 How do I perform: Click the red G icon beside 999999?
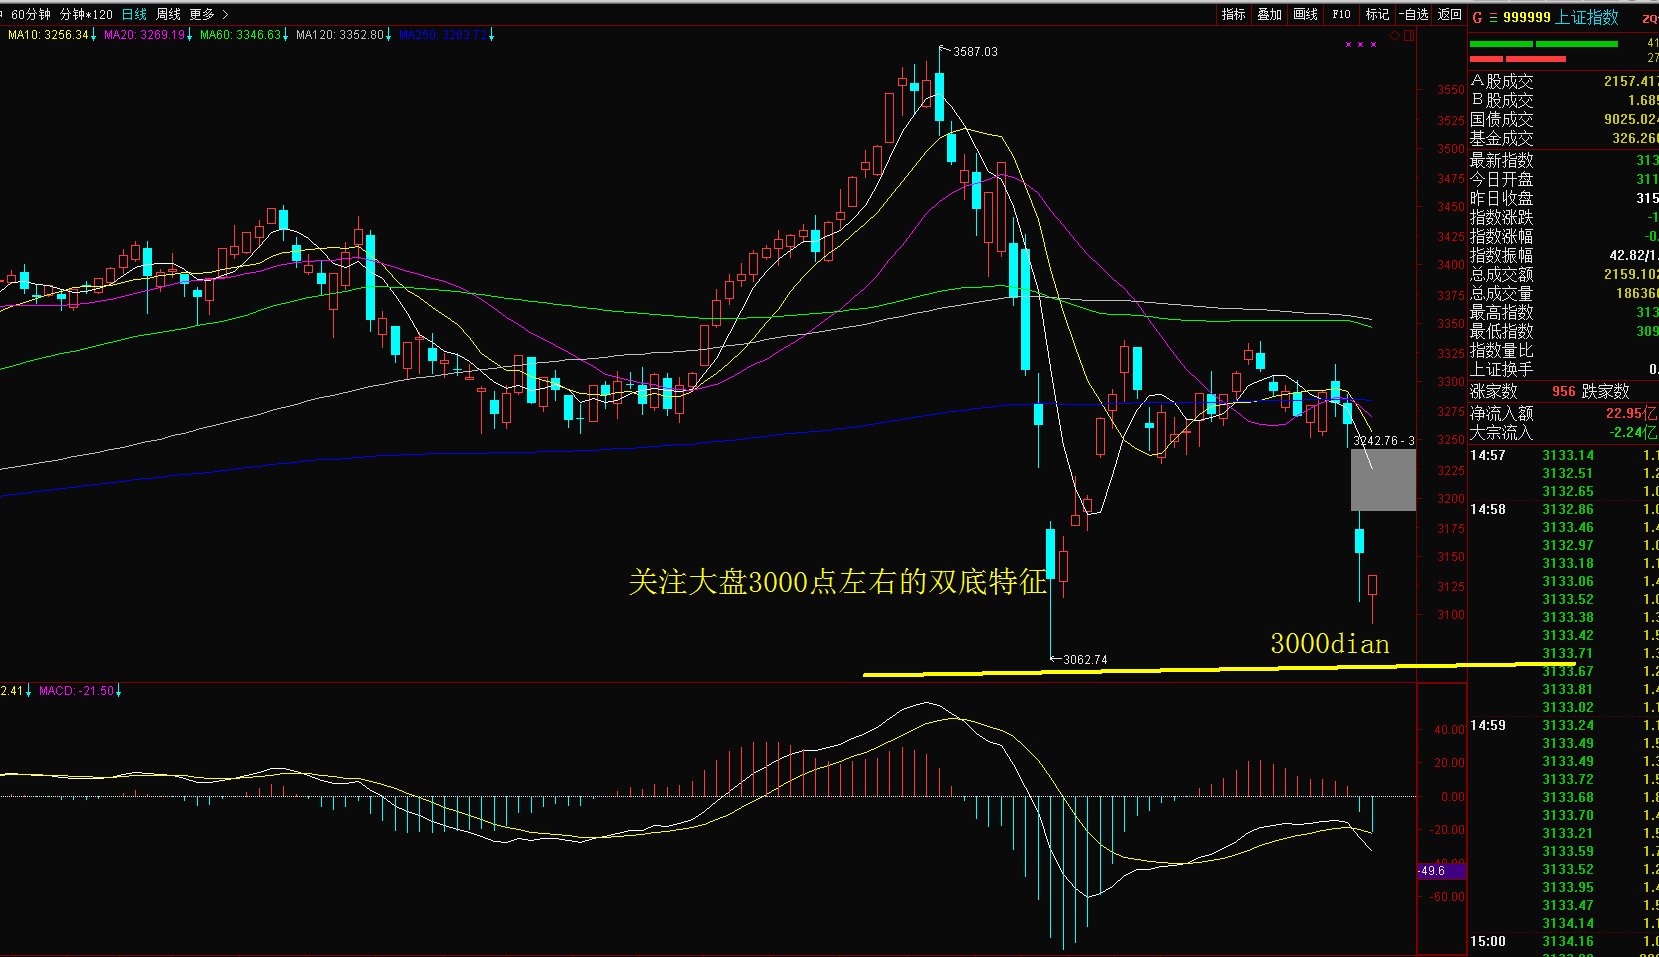pyautogui.click(x=1477, y=17)
